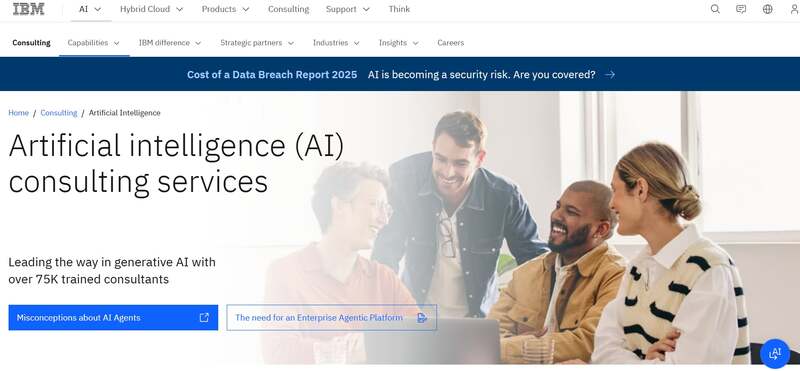The image size is (800, 371).
Task: Follow the Home breadcrumb link
Action: pos(18,113)
